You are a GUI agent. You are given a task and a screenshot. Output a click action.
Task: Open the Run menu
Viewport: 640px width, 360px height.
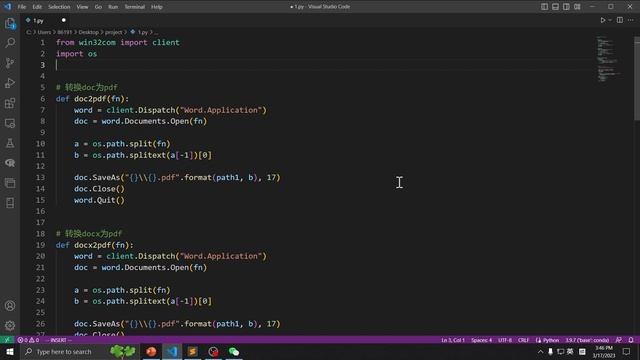point(113,7)
